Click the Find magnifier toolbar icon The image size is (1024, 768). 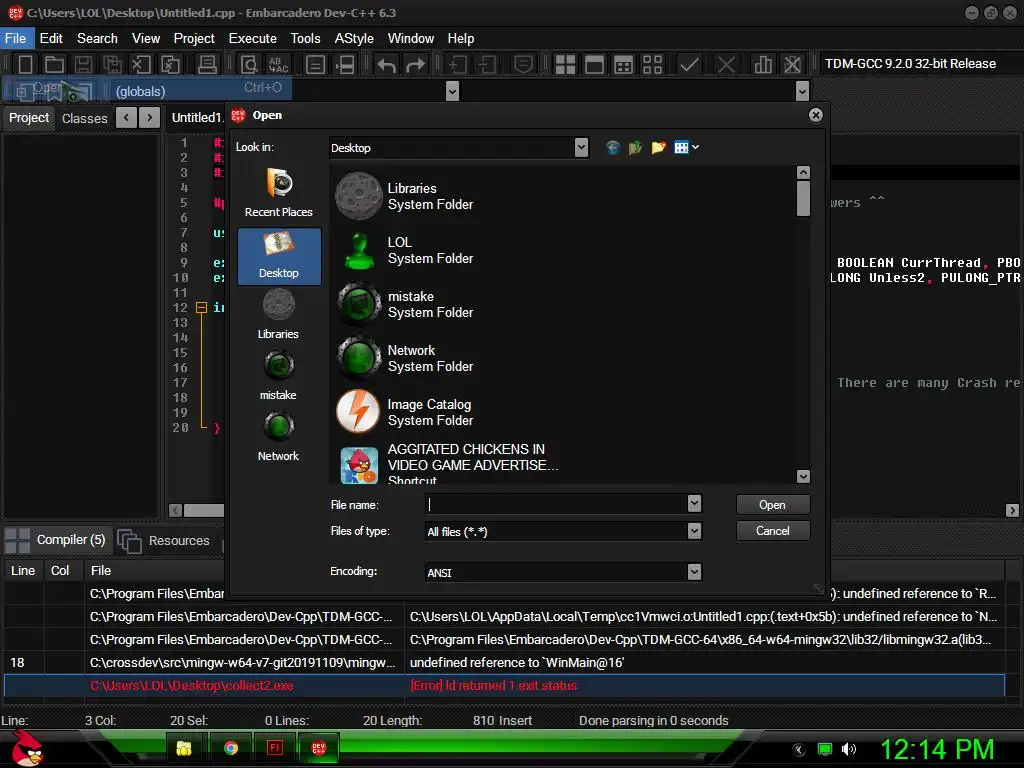[248, 64]
